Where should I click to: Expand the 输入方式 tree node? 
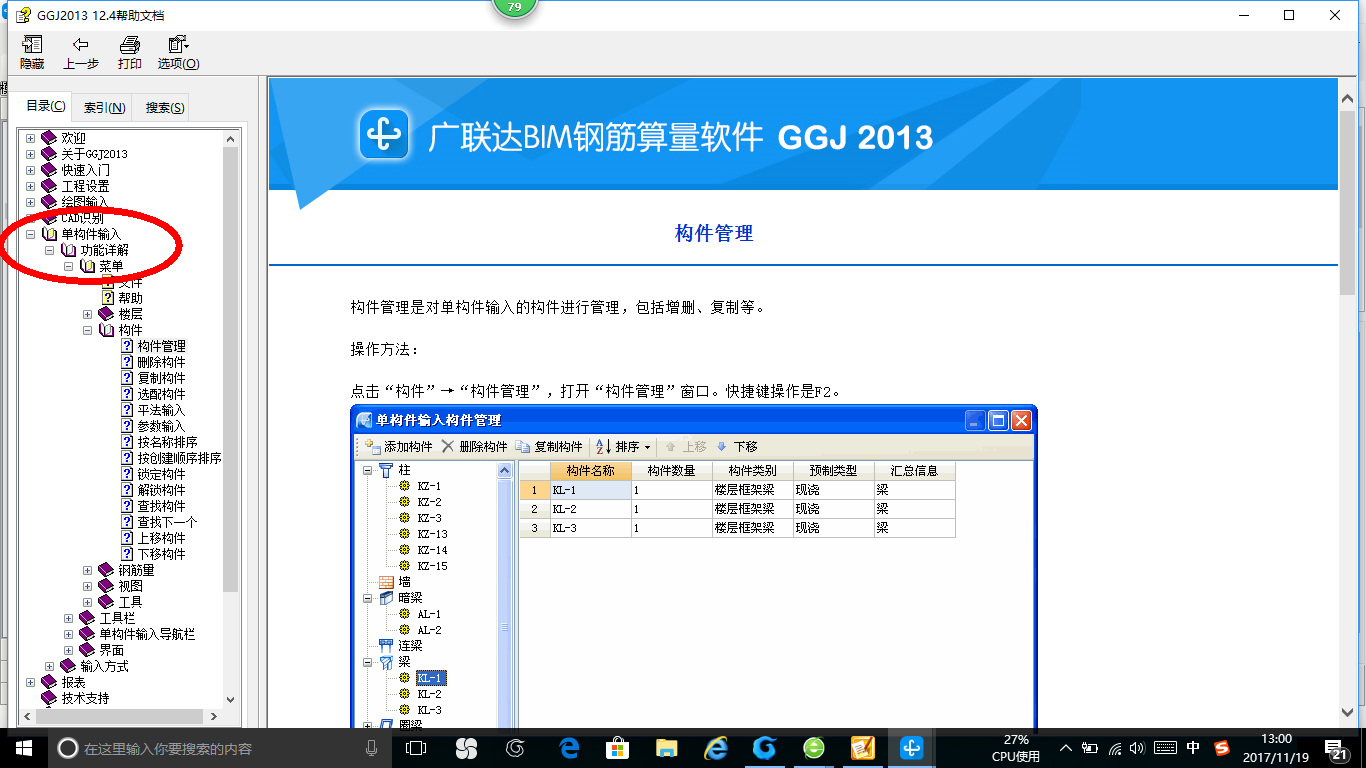click(49, 666)
